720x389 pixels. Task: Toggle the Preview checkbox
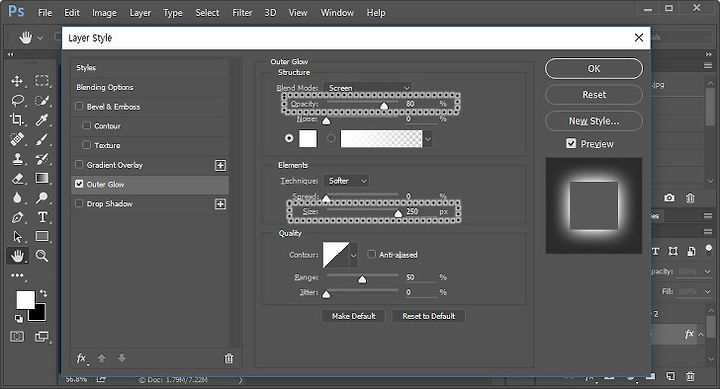coord(571,144)
